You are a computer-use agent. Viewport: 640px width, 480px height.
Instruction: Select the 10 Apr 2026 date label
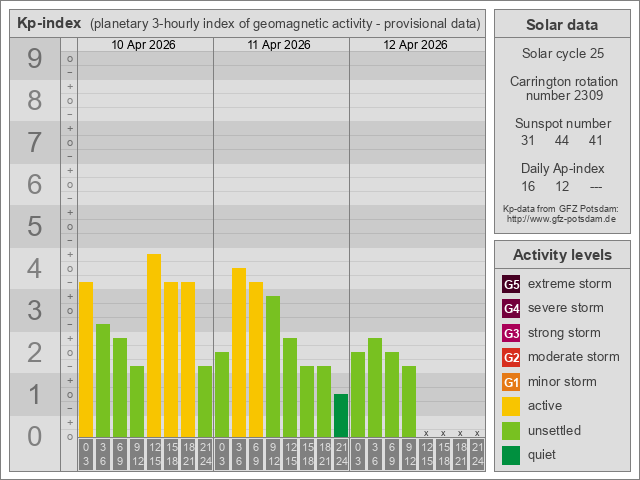tap(145, 45)
